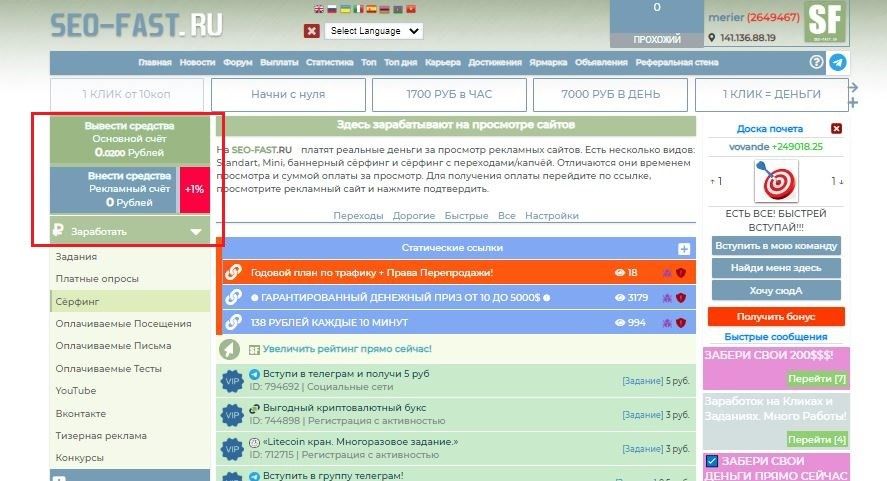Switch to Быстрые filter tab
Image resolution: width=887 pixels, height=481 pixels.
466,216
